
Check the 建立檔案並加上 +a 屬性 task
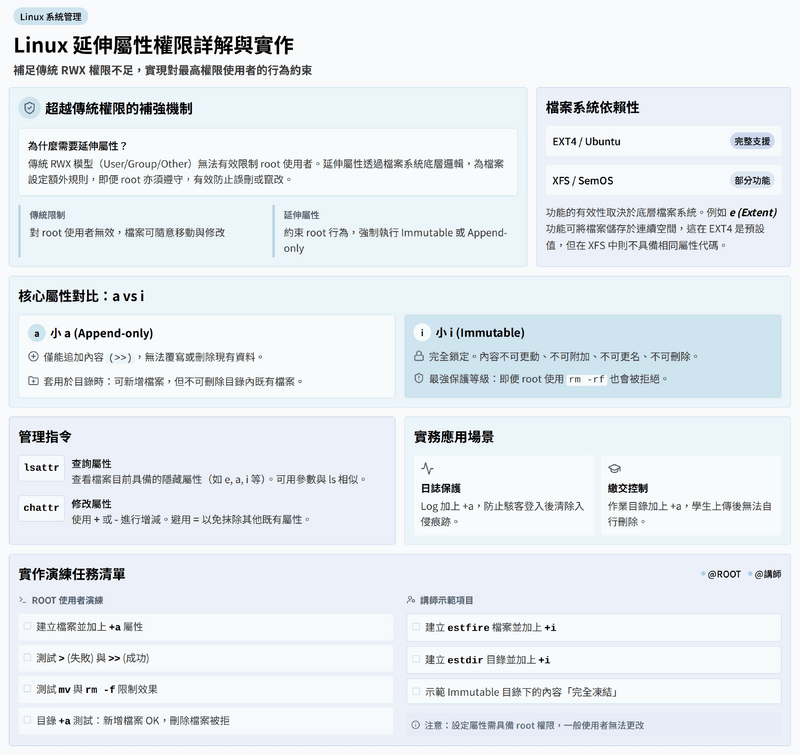coord(27,626)
